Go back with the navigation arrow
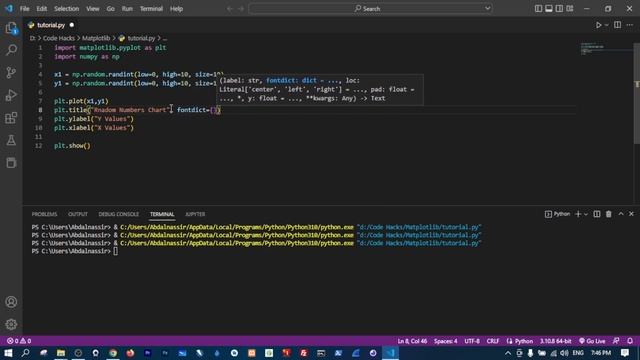Image resolution: width=640 pixels, height=360 pixels. 230,9
